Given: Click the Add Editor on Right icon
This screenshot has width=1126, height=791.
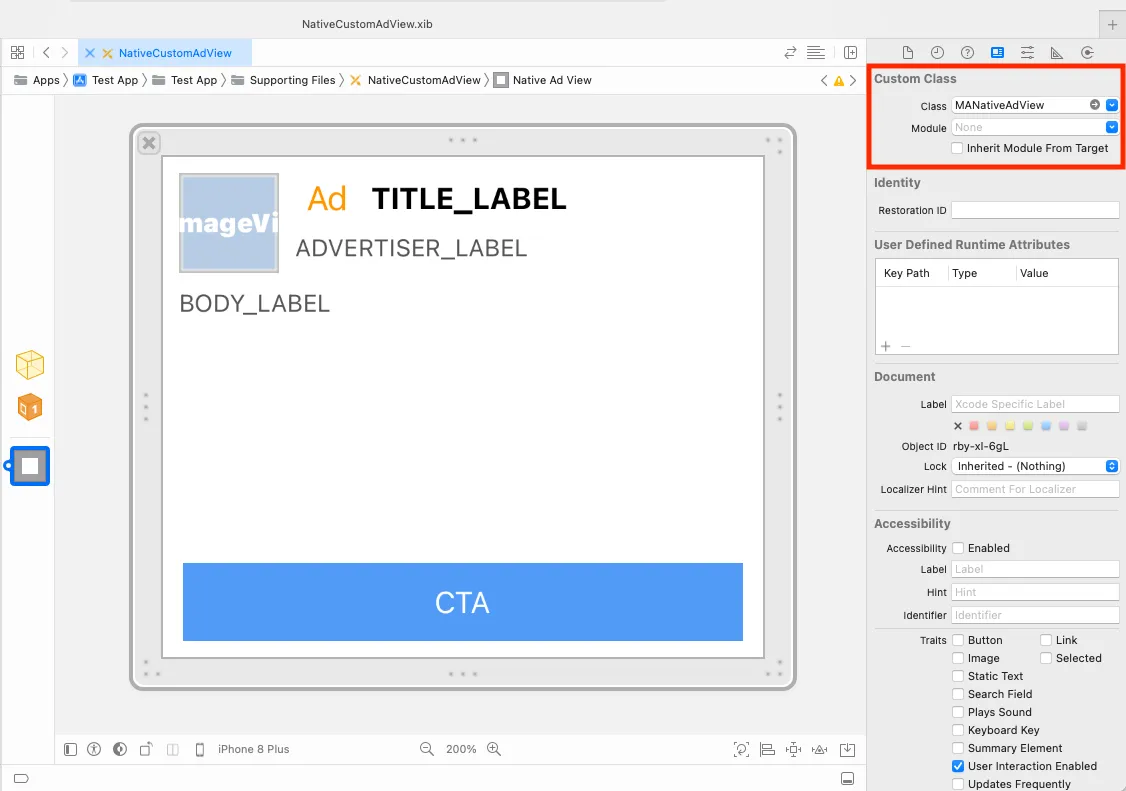Looking at the screenshot, I should pyautogui.click(x=850, y=53).
